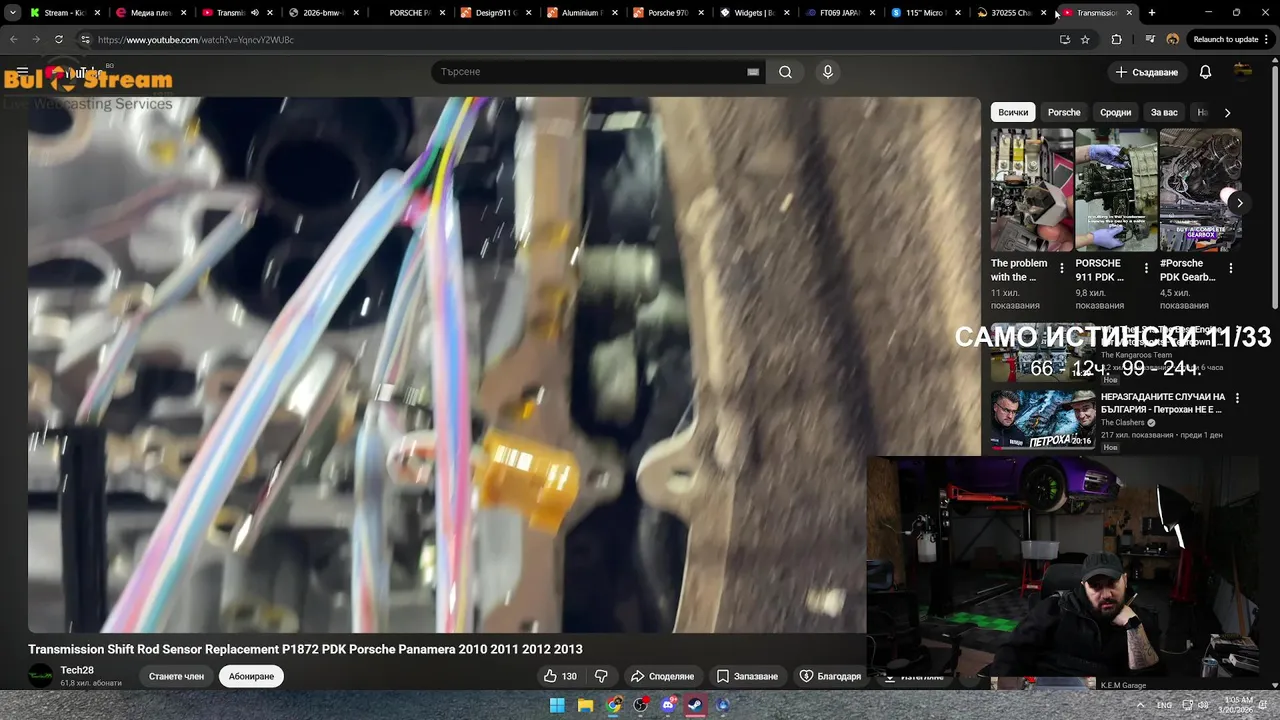Open the Chrome extensions puzzle icon

pyautogui.click(x=1117, y=39)
